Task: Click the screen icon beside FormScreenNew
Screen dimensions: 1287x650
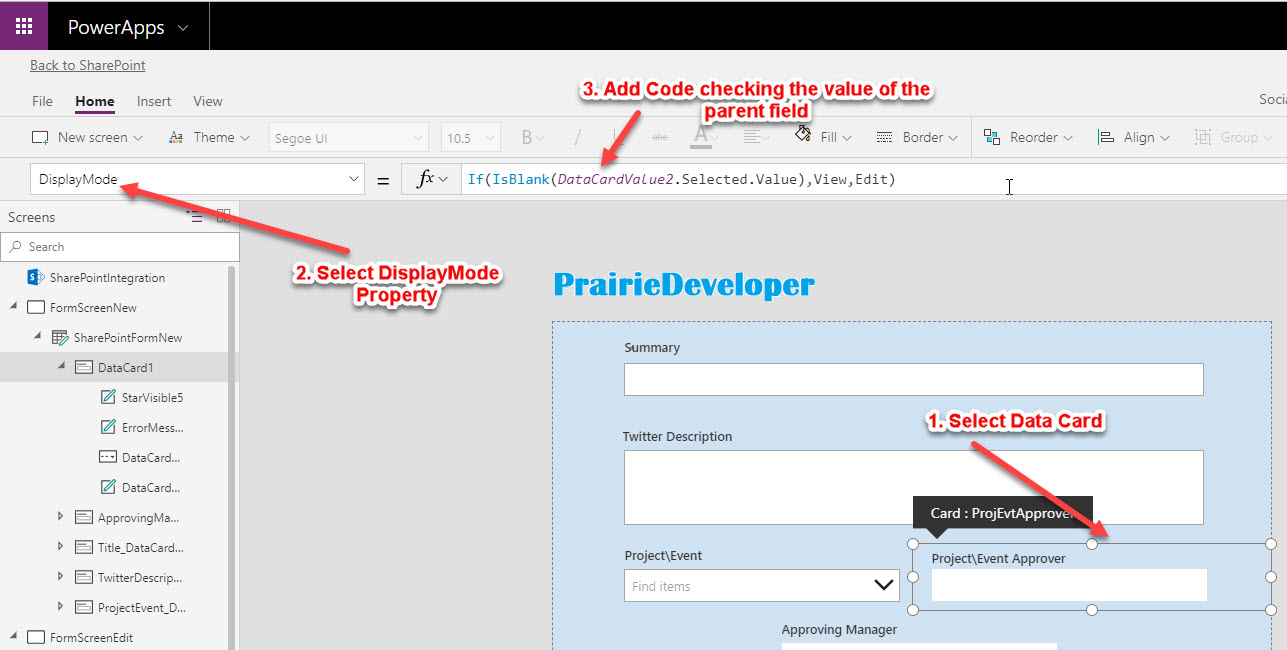Action: click(x=36, y=307)
